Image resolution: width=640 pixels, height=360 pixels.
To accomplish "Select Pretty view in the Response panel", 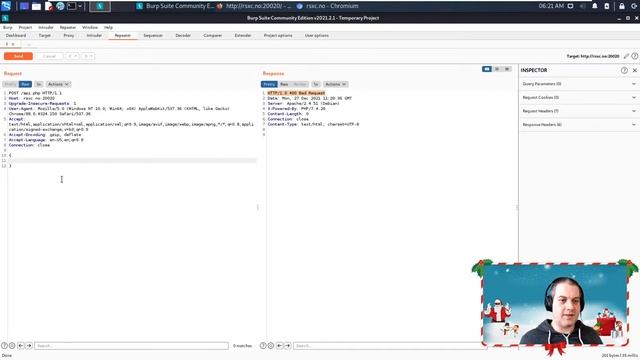I will pyautogui.click(x=269, y=84).
